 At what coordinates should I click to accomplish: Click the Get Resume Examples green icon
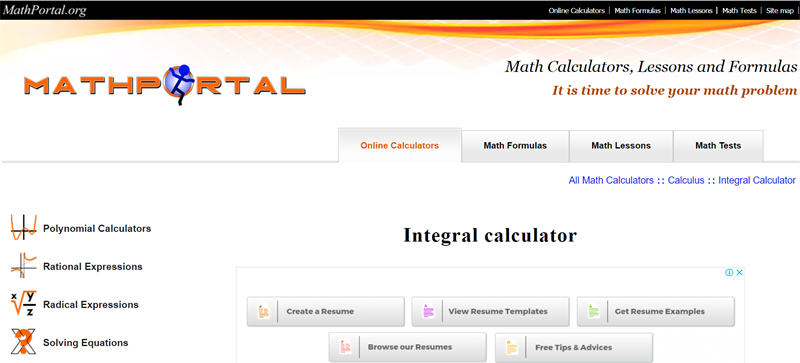[593, 311]
